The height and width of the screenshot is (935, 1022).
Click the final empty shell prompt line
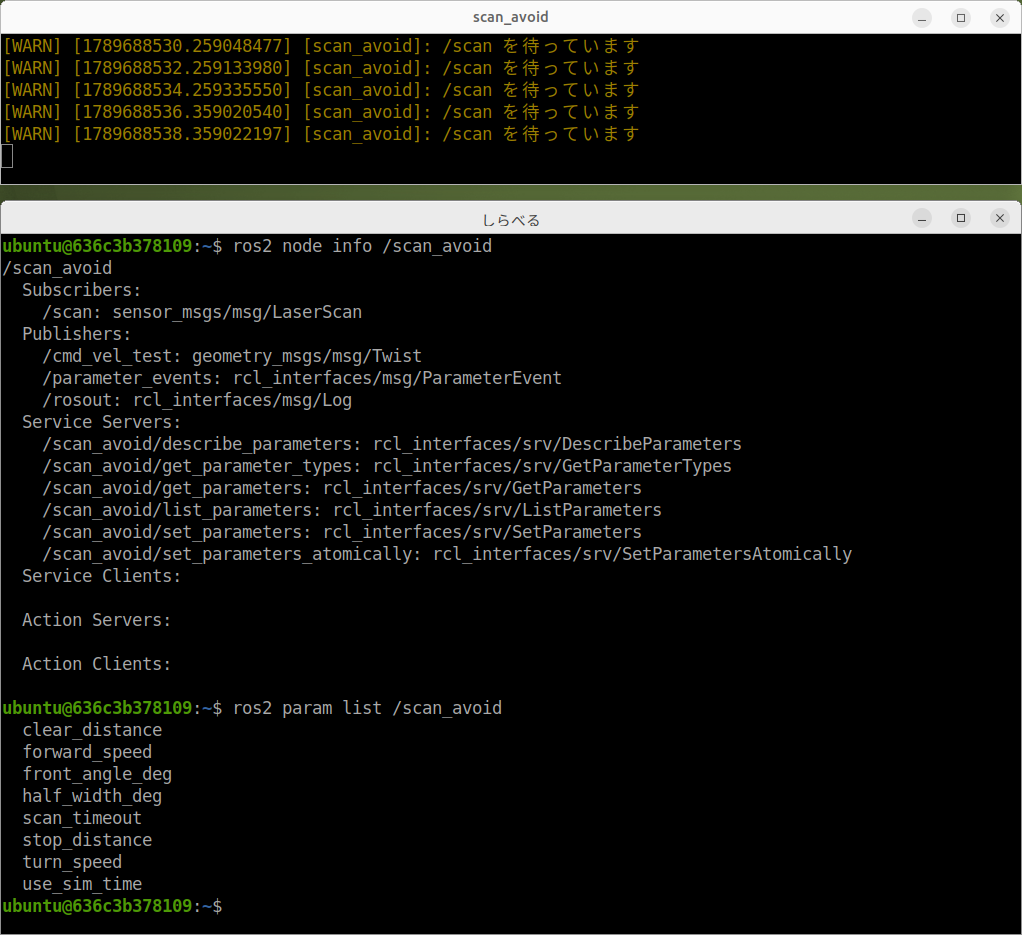[112, 906]
